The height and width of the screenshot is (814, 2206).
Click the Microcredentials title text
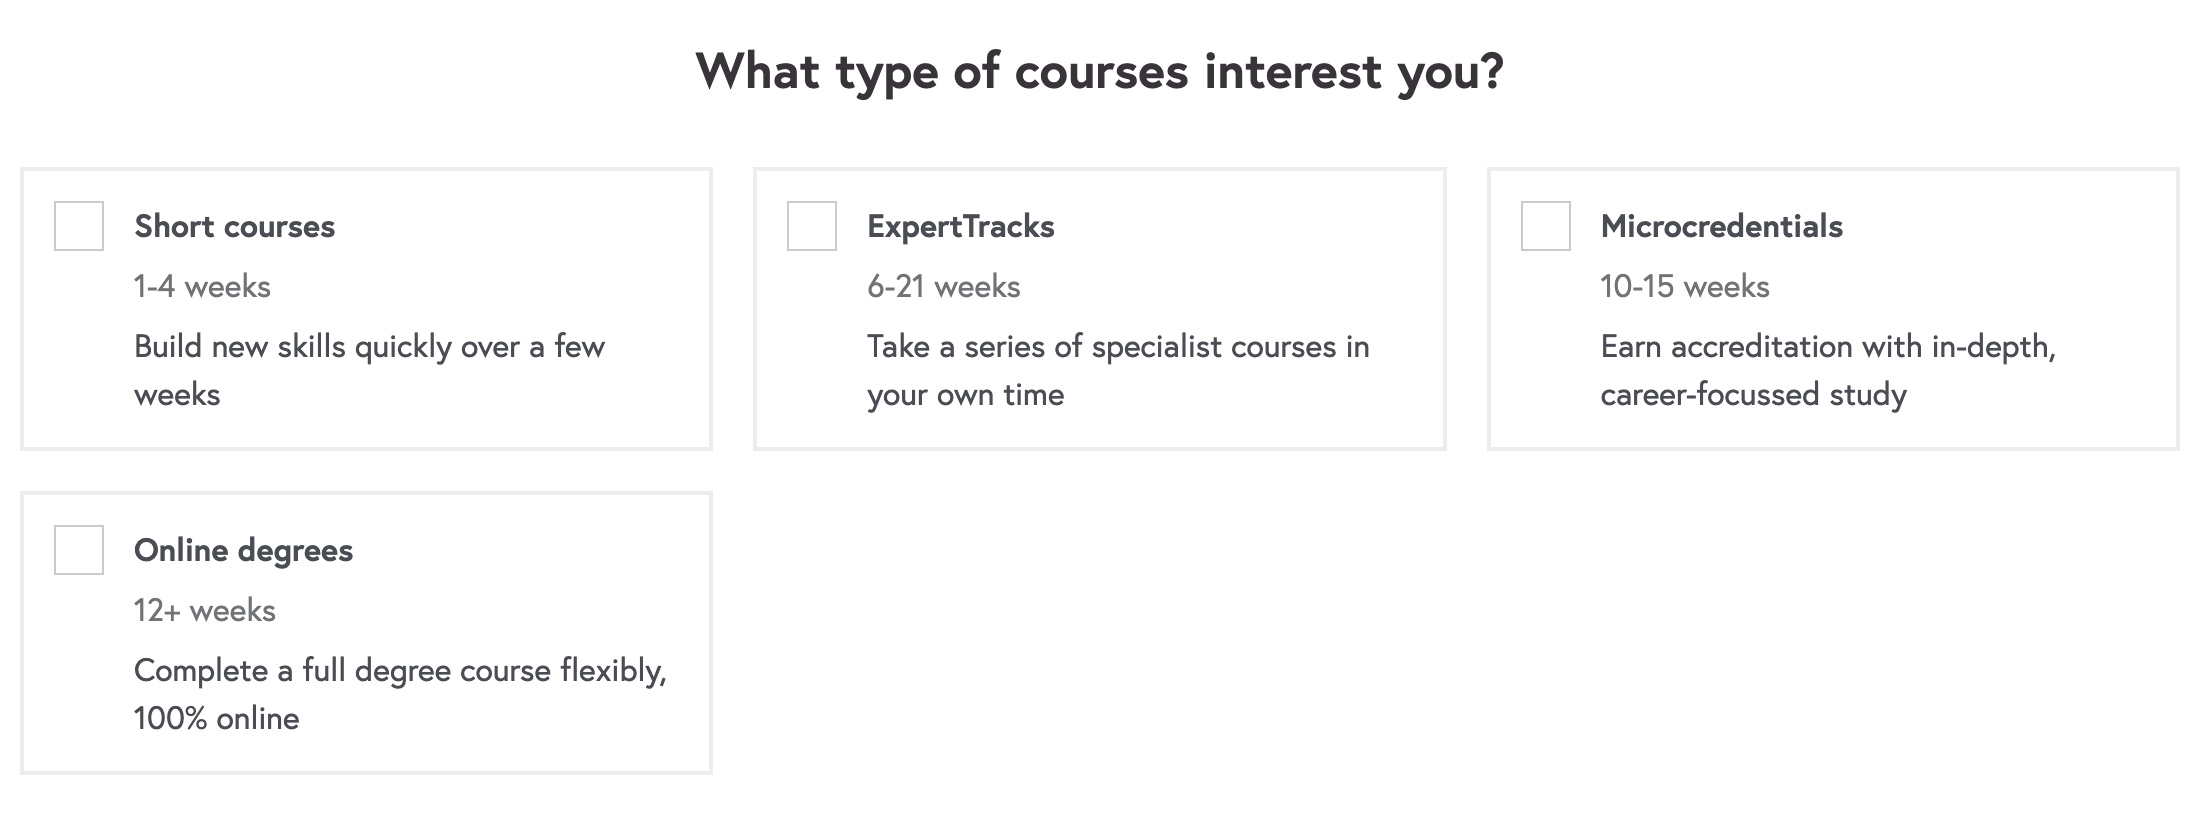pyautogui.click(x=1722, y=227)
